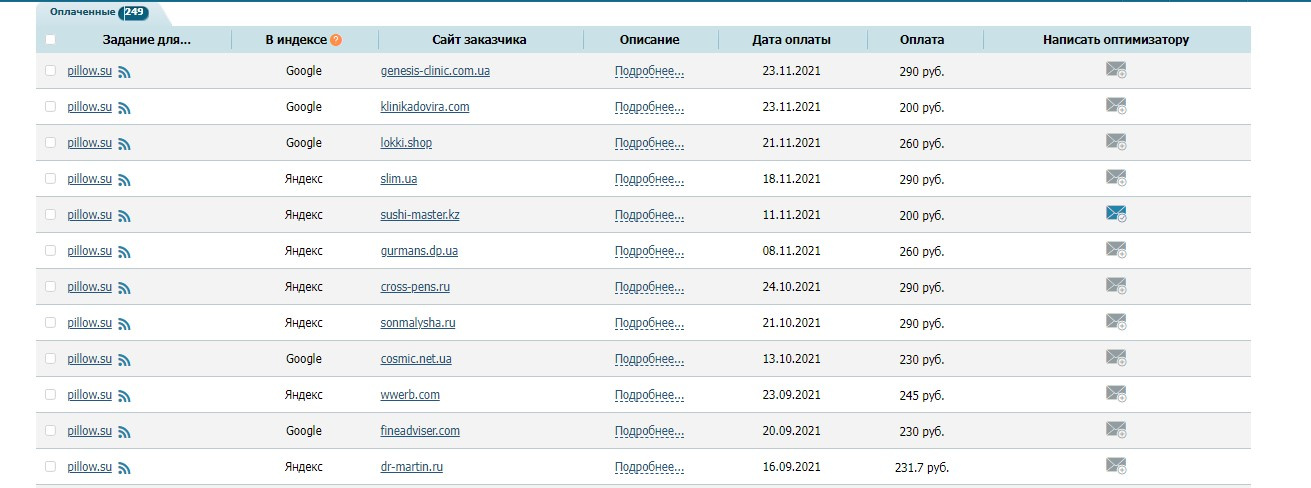Sort by 'Дата оплаты' column header
The width and height of the screenshot is (1311, 488).
(x=791, y=40)
